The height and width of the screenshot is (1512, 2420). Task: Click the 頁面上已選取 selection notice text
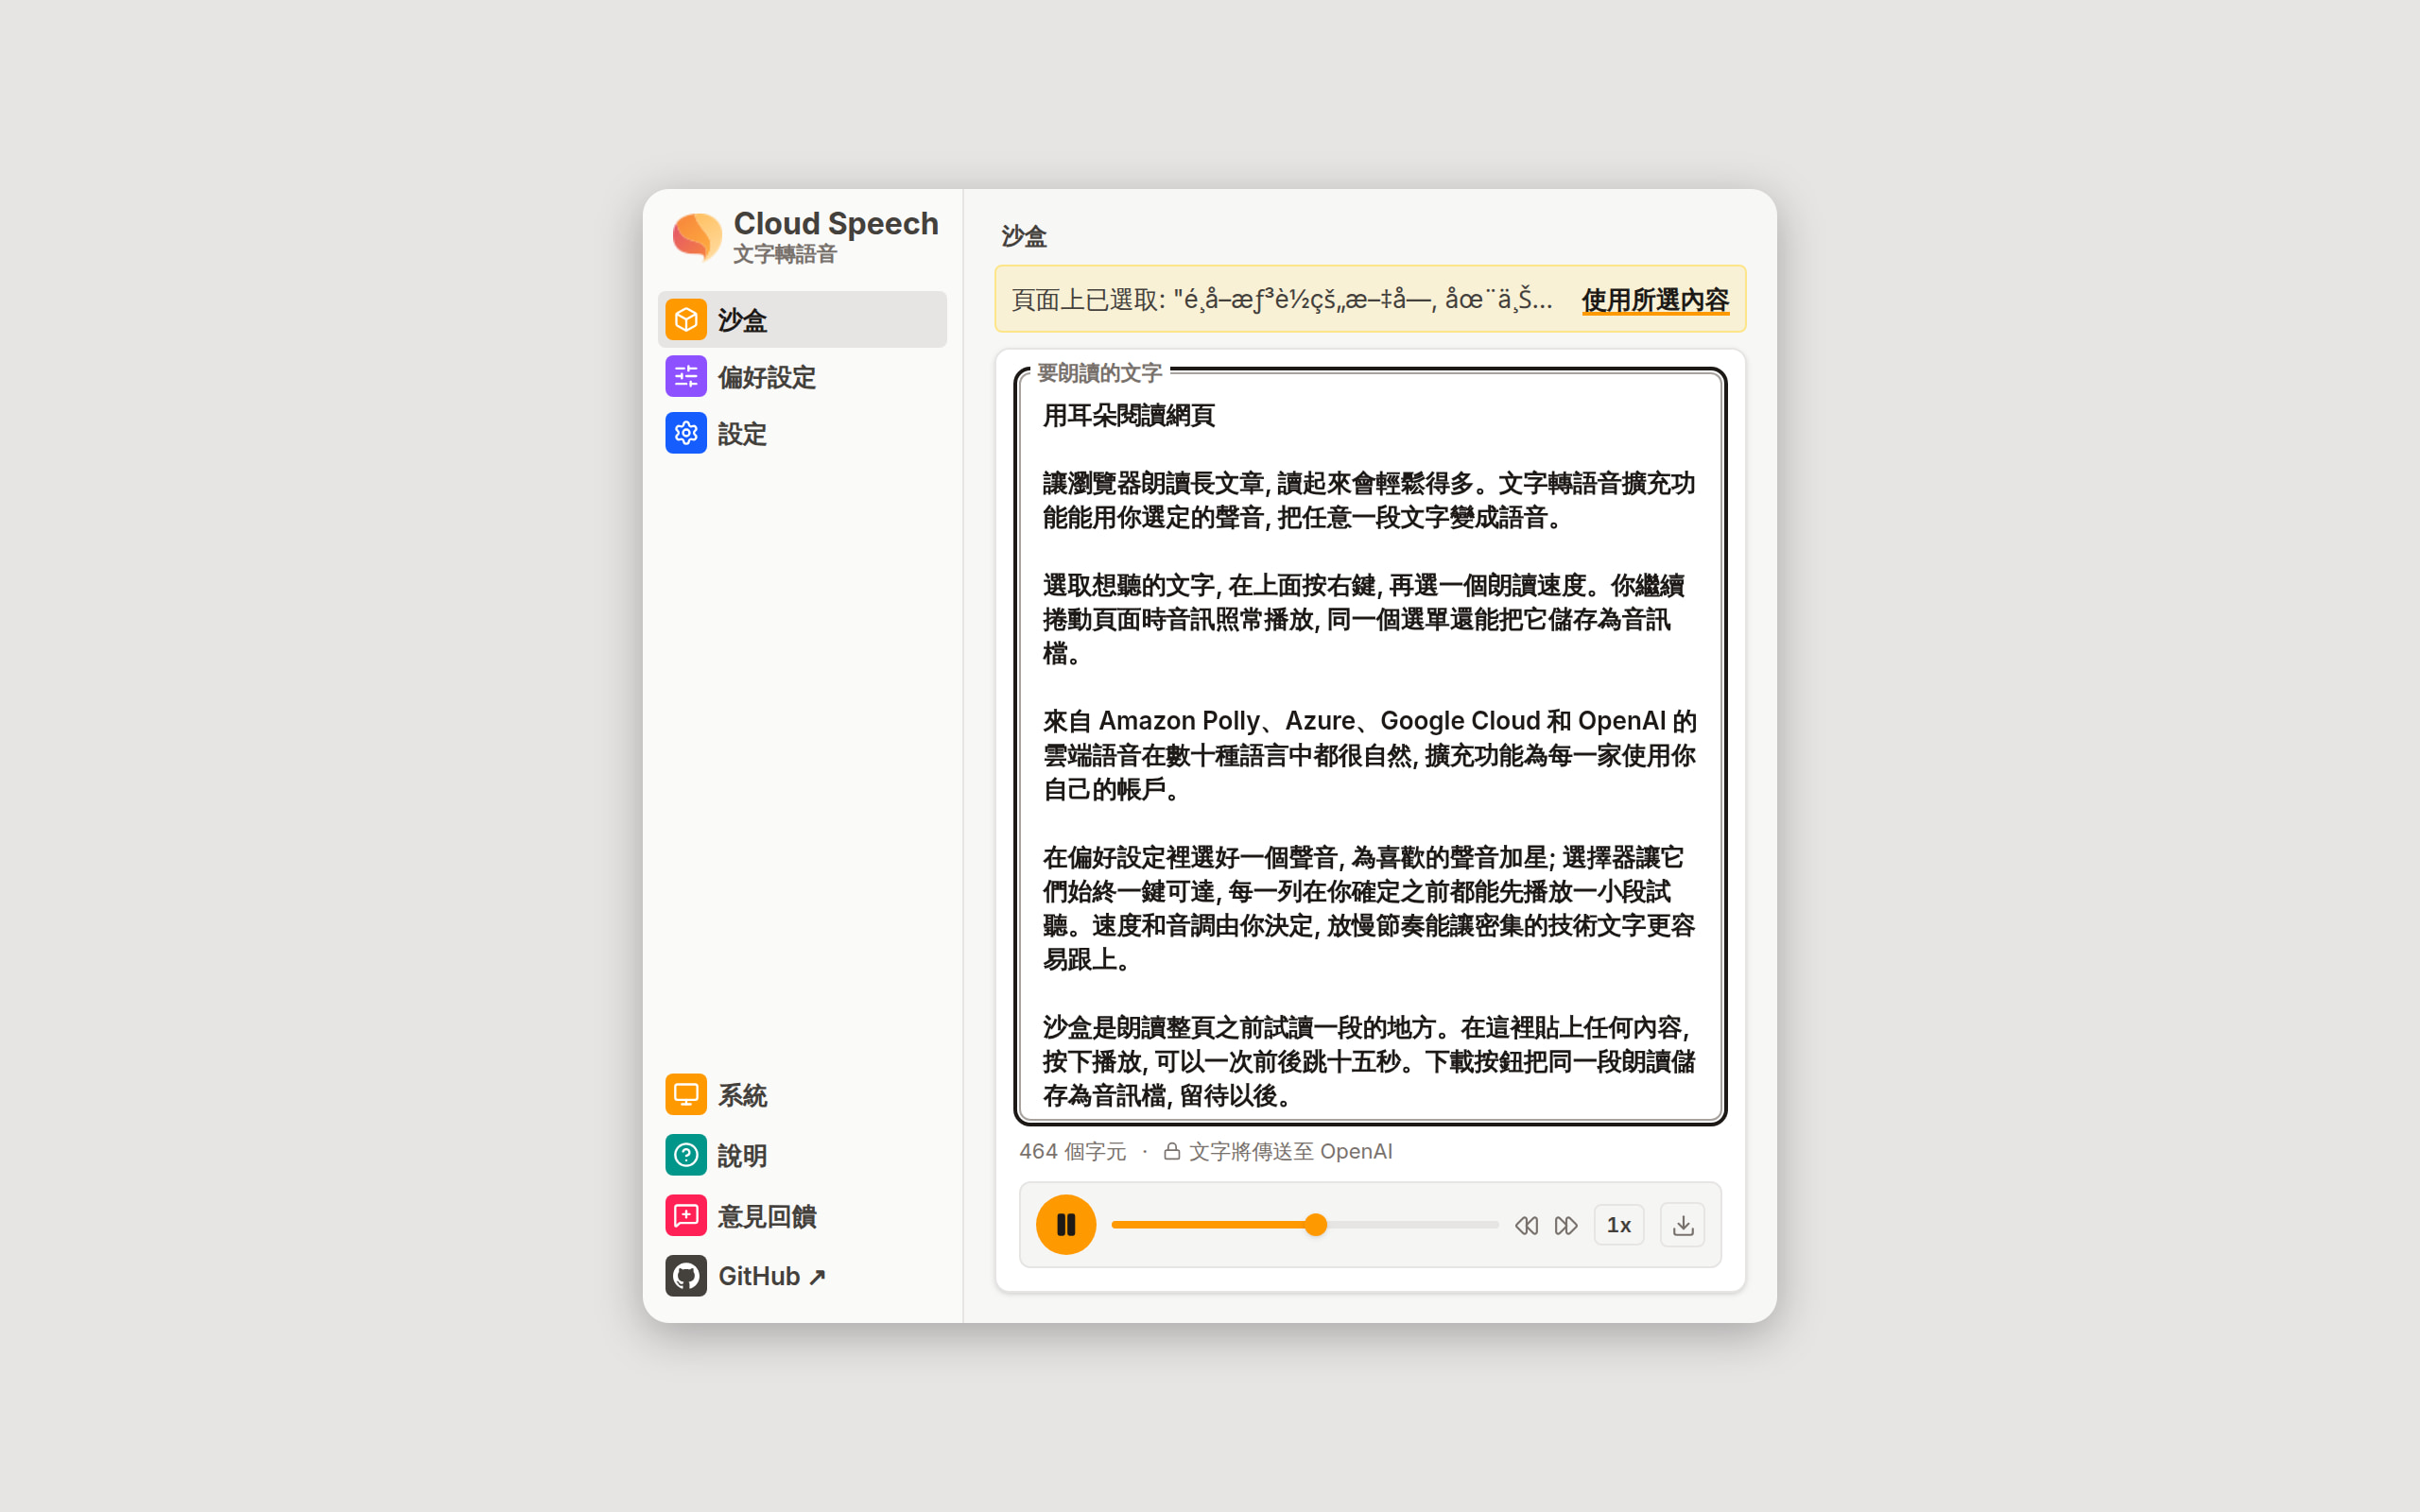click(1282, 300)
